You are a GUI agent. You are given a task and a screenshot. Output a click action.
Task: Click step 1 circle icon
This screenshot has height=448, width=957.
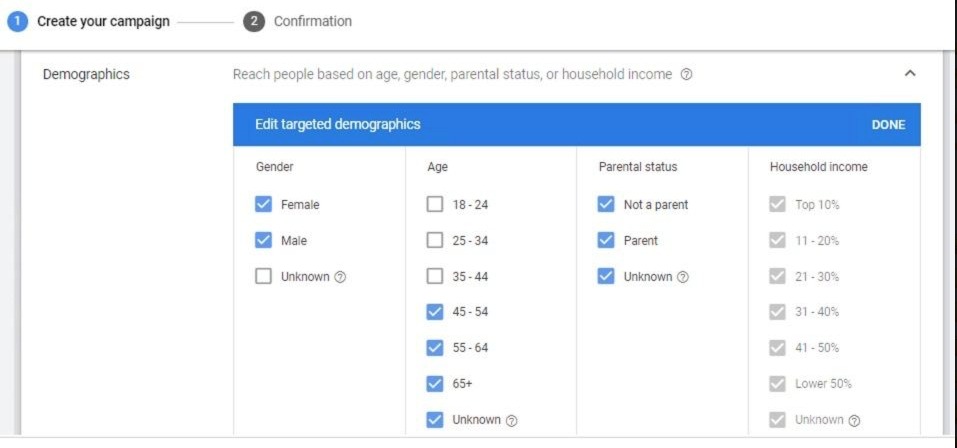pos(16,21)
